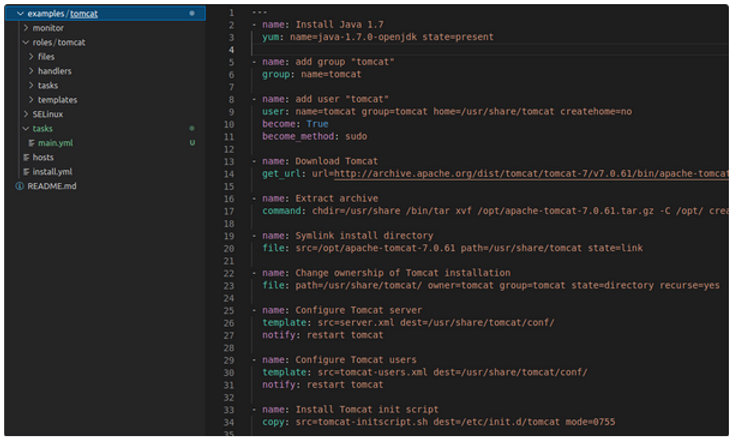Click 'Change ownership of Tomcat installation' text

[x=403, y=273]
